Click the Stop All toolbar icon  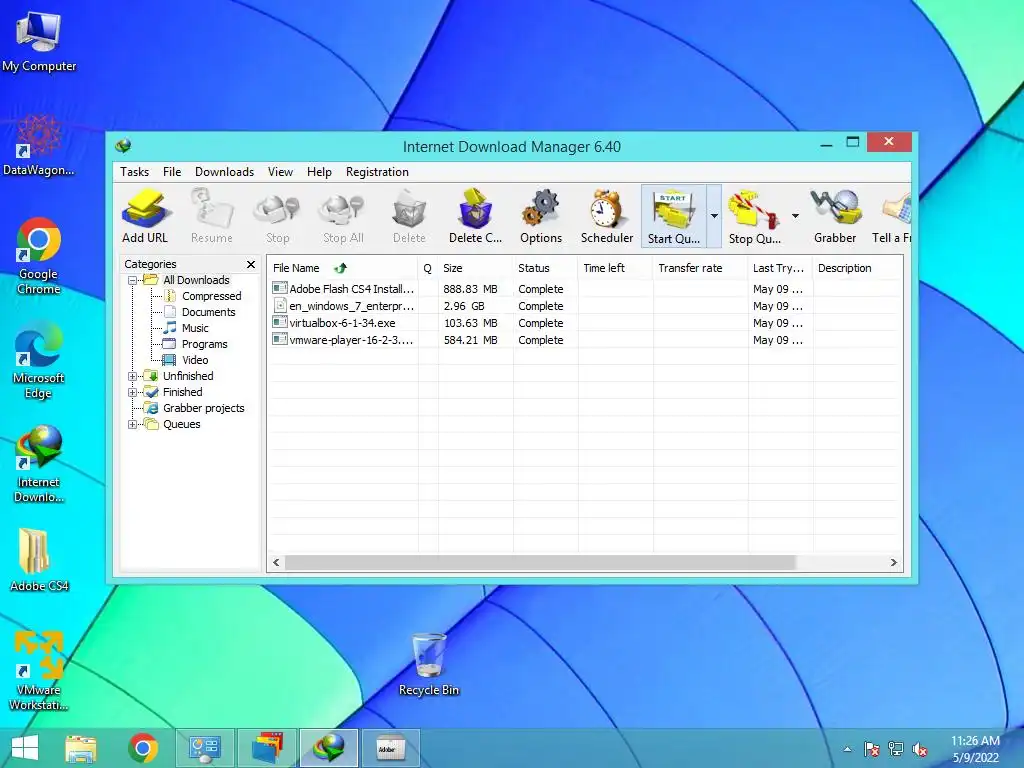click(x=343, y=216)
